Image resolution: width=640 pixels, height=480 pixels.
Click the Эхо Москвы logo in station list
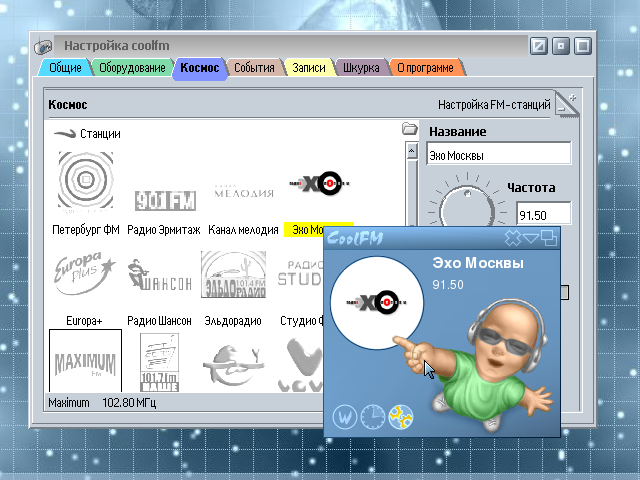(x=319, y=184)
